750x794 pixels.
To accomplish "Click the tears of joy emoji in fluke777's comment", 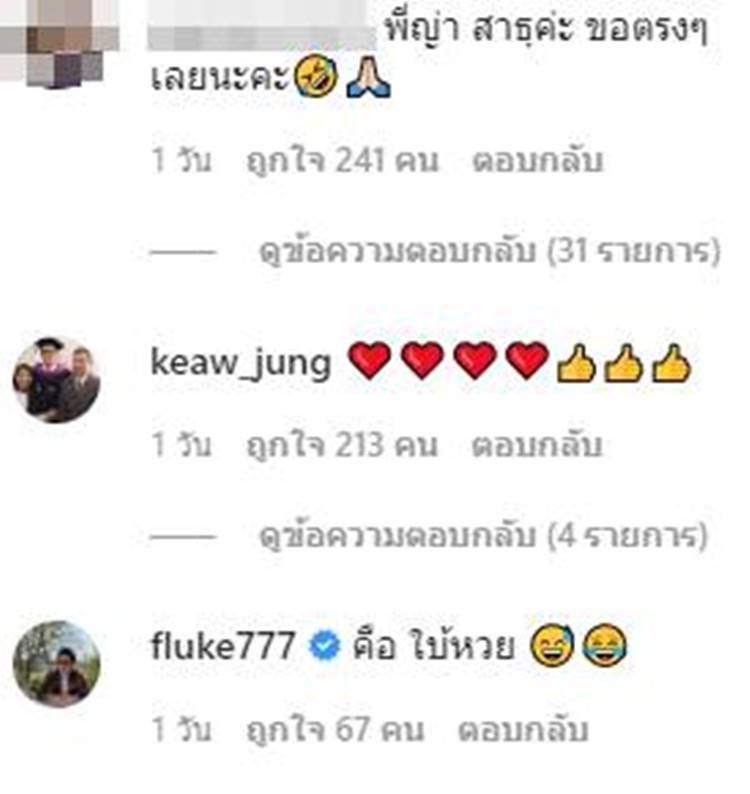I will (x=605, y=646).
